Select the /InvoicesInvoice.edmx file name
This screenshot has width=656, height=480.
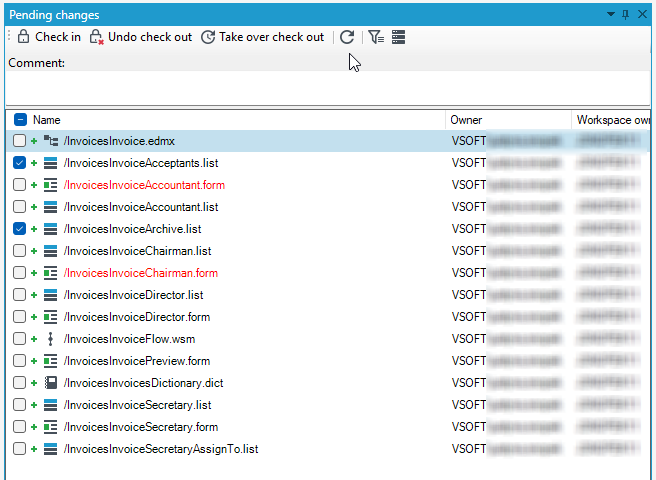tap(119, 141)
